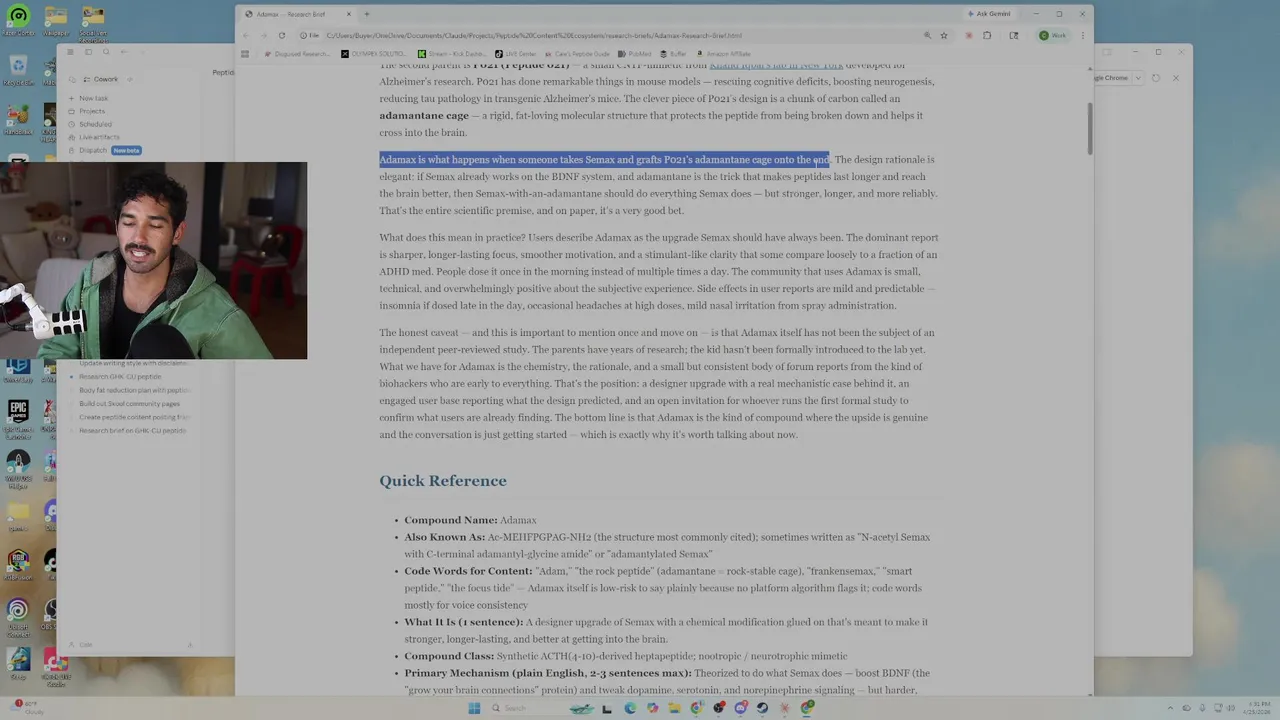Click the file path address bar
This screenshot has width=1280, height=720.
[x=610, y=36]
